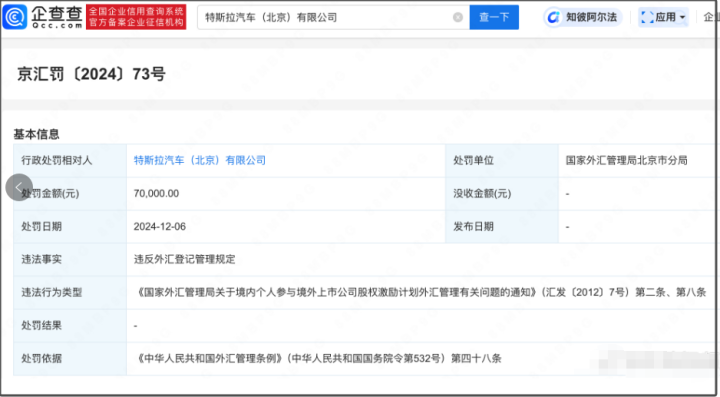Go back with the left arrow circle
The width and height of the screenshot is (720, 397).
pos(19,187)
